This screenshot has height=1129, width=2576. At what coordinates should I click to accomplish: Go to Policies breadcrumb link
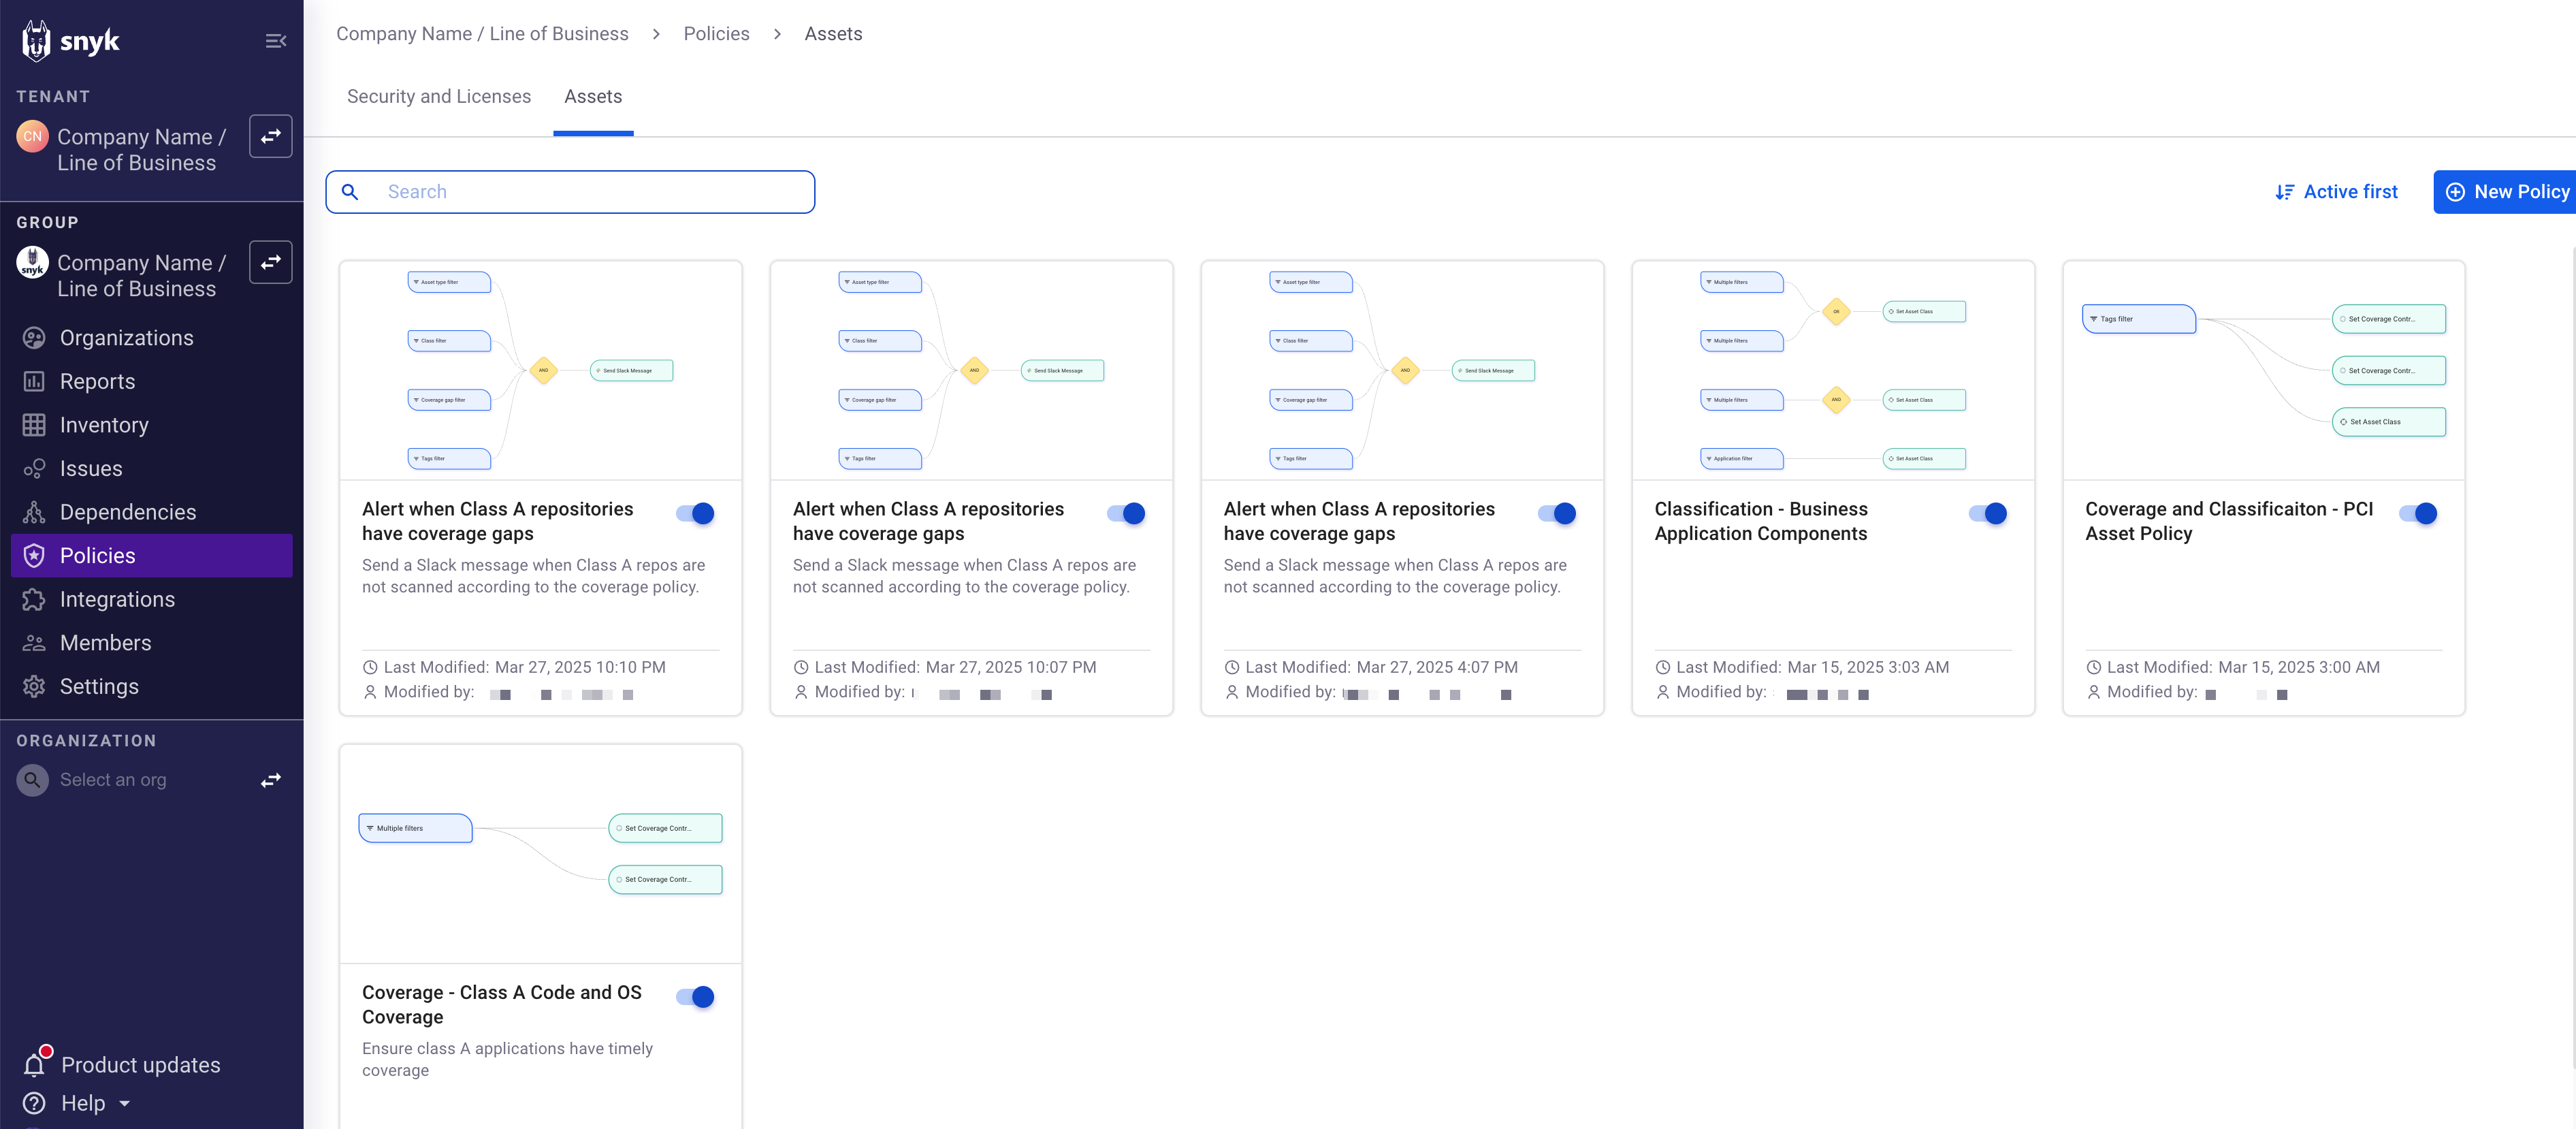click(x=716, y=34)
